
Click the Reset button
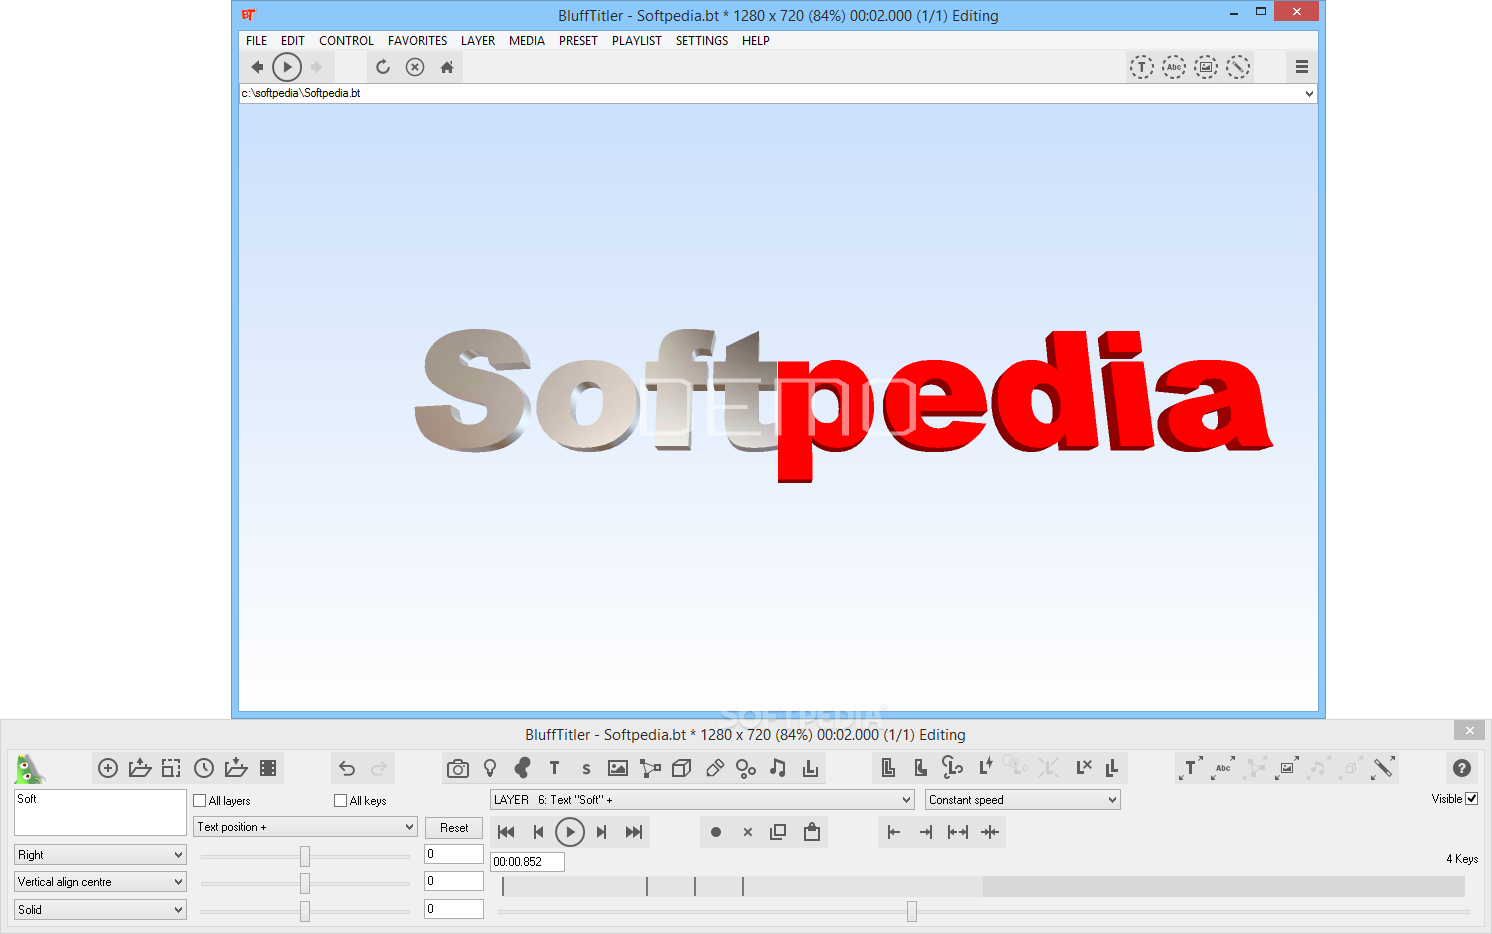[454, 828]
